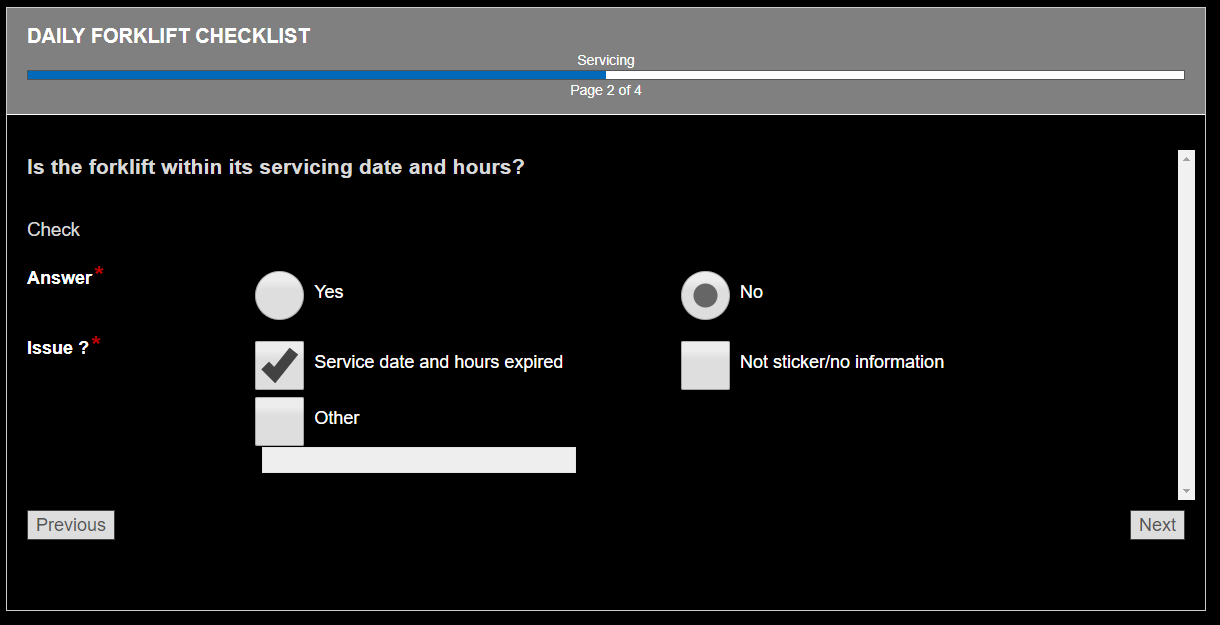Click the white unfilled part of progress bar
Image resolution: width=1220 pixels, height=625 pixels.
click(x=894, y=75)
